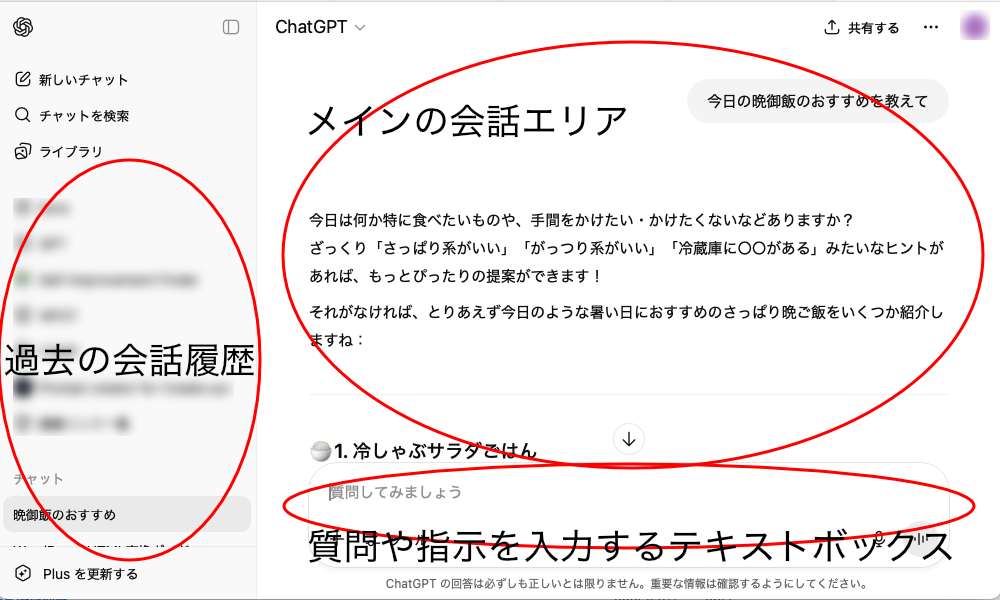The width and height of the screenshot is (1000, 600).
Task: Open the three-dot more options menu
Action: [x=931, y=27]
